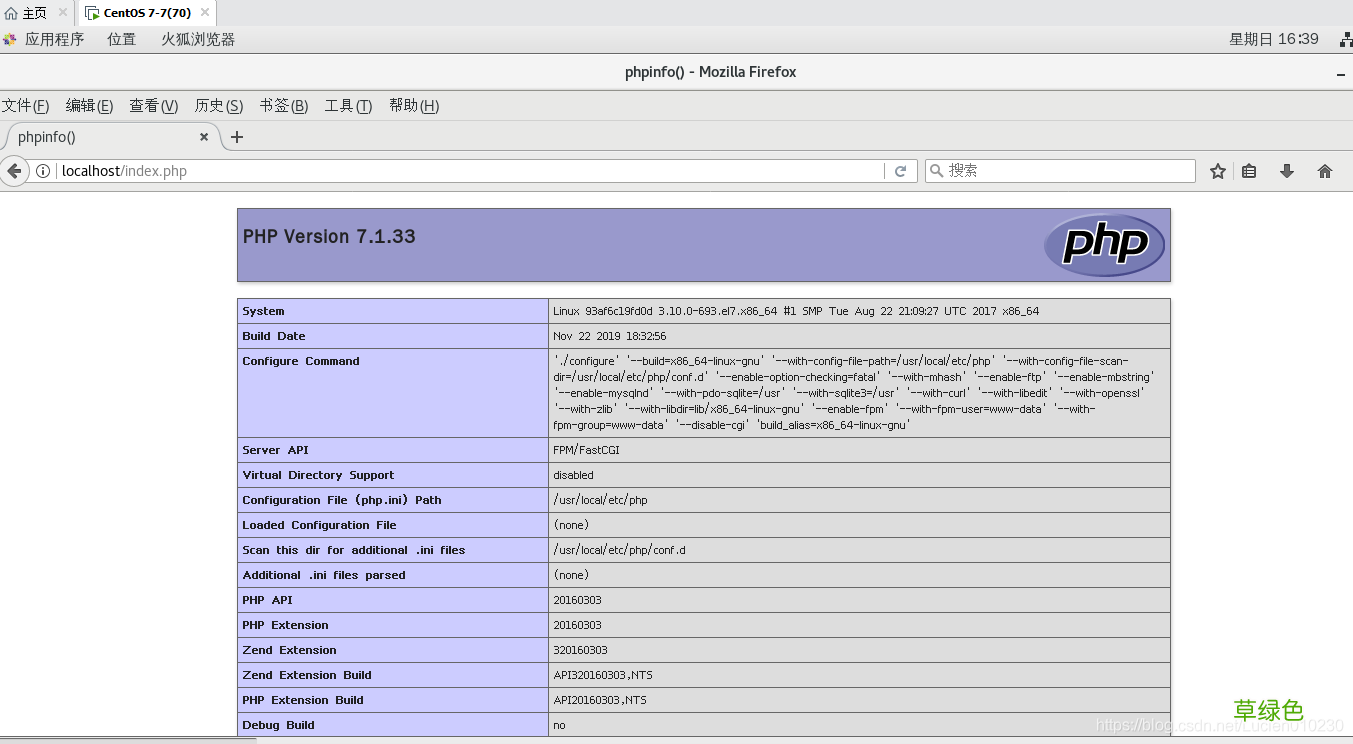The width and height of the screenshot is (1353, 744).
Task: Click the API20160303,NTS value
Action: pos(600,700)
